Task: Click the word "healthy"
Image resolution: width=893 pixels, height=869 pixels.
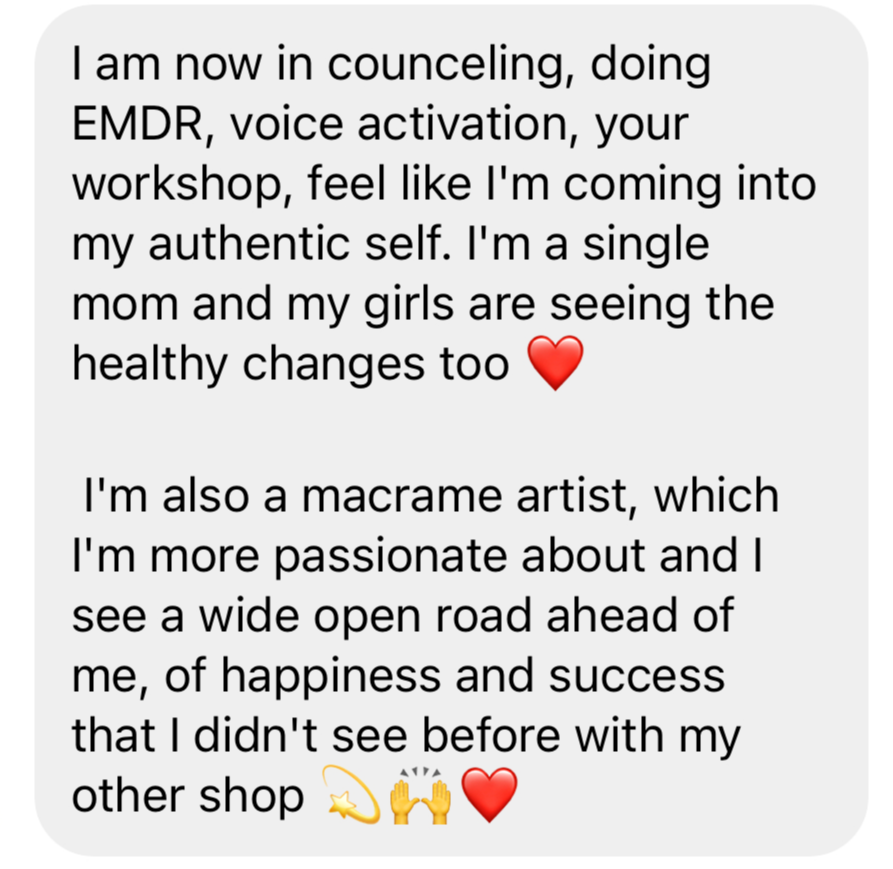Action: click(x=149, y=364)
